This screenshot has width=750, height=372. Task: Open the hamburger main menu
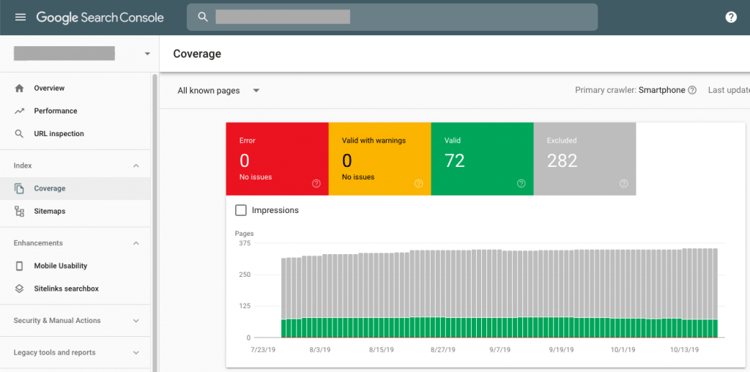point(20,18)
